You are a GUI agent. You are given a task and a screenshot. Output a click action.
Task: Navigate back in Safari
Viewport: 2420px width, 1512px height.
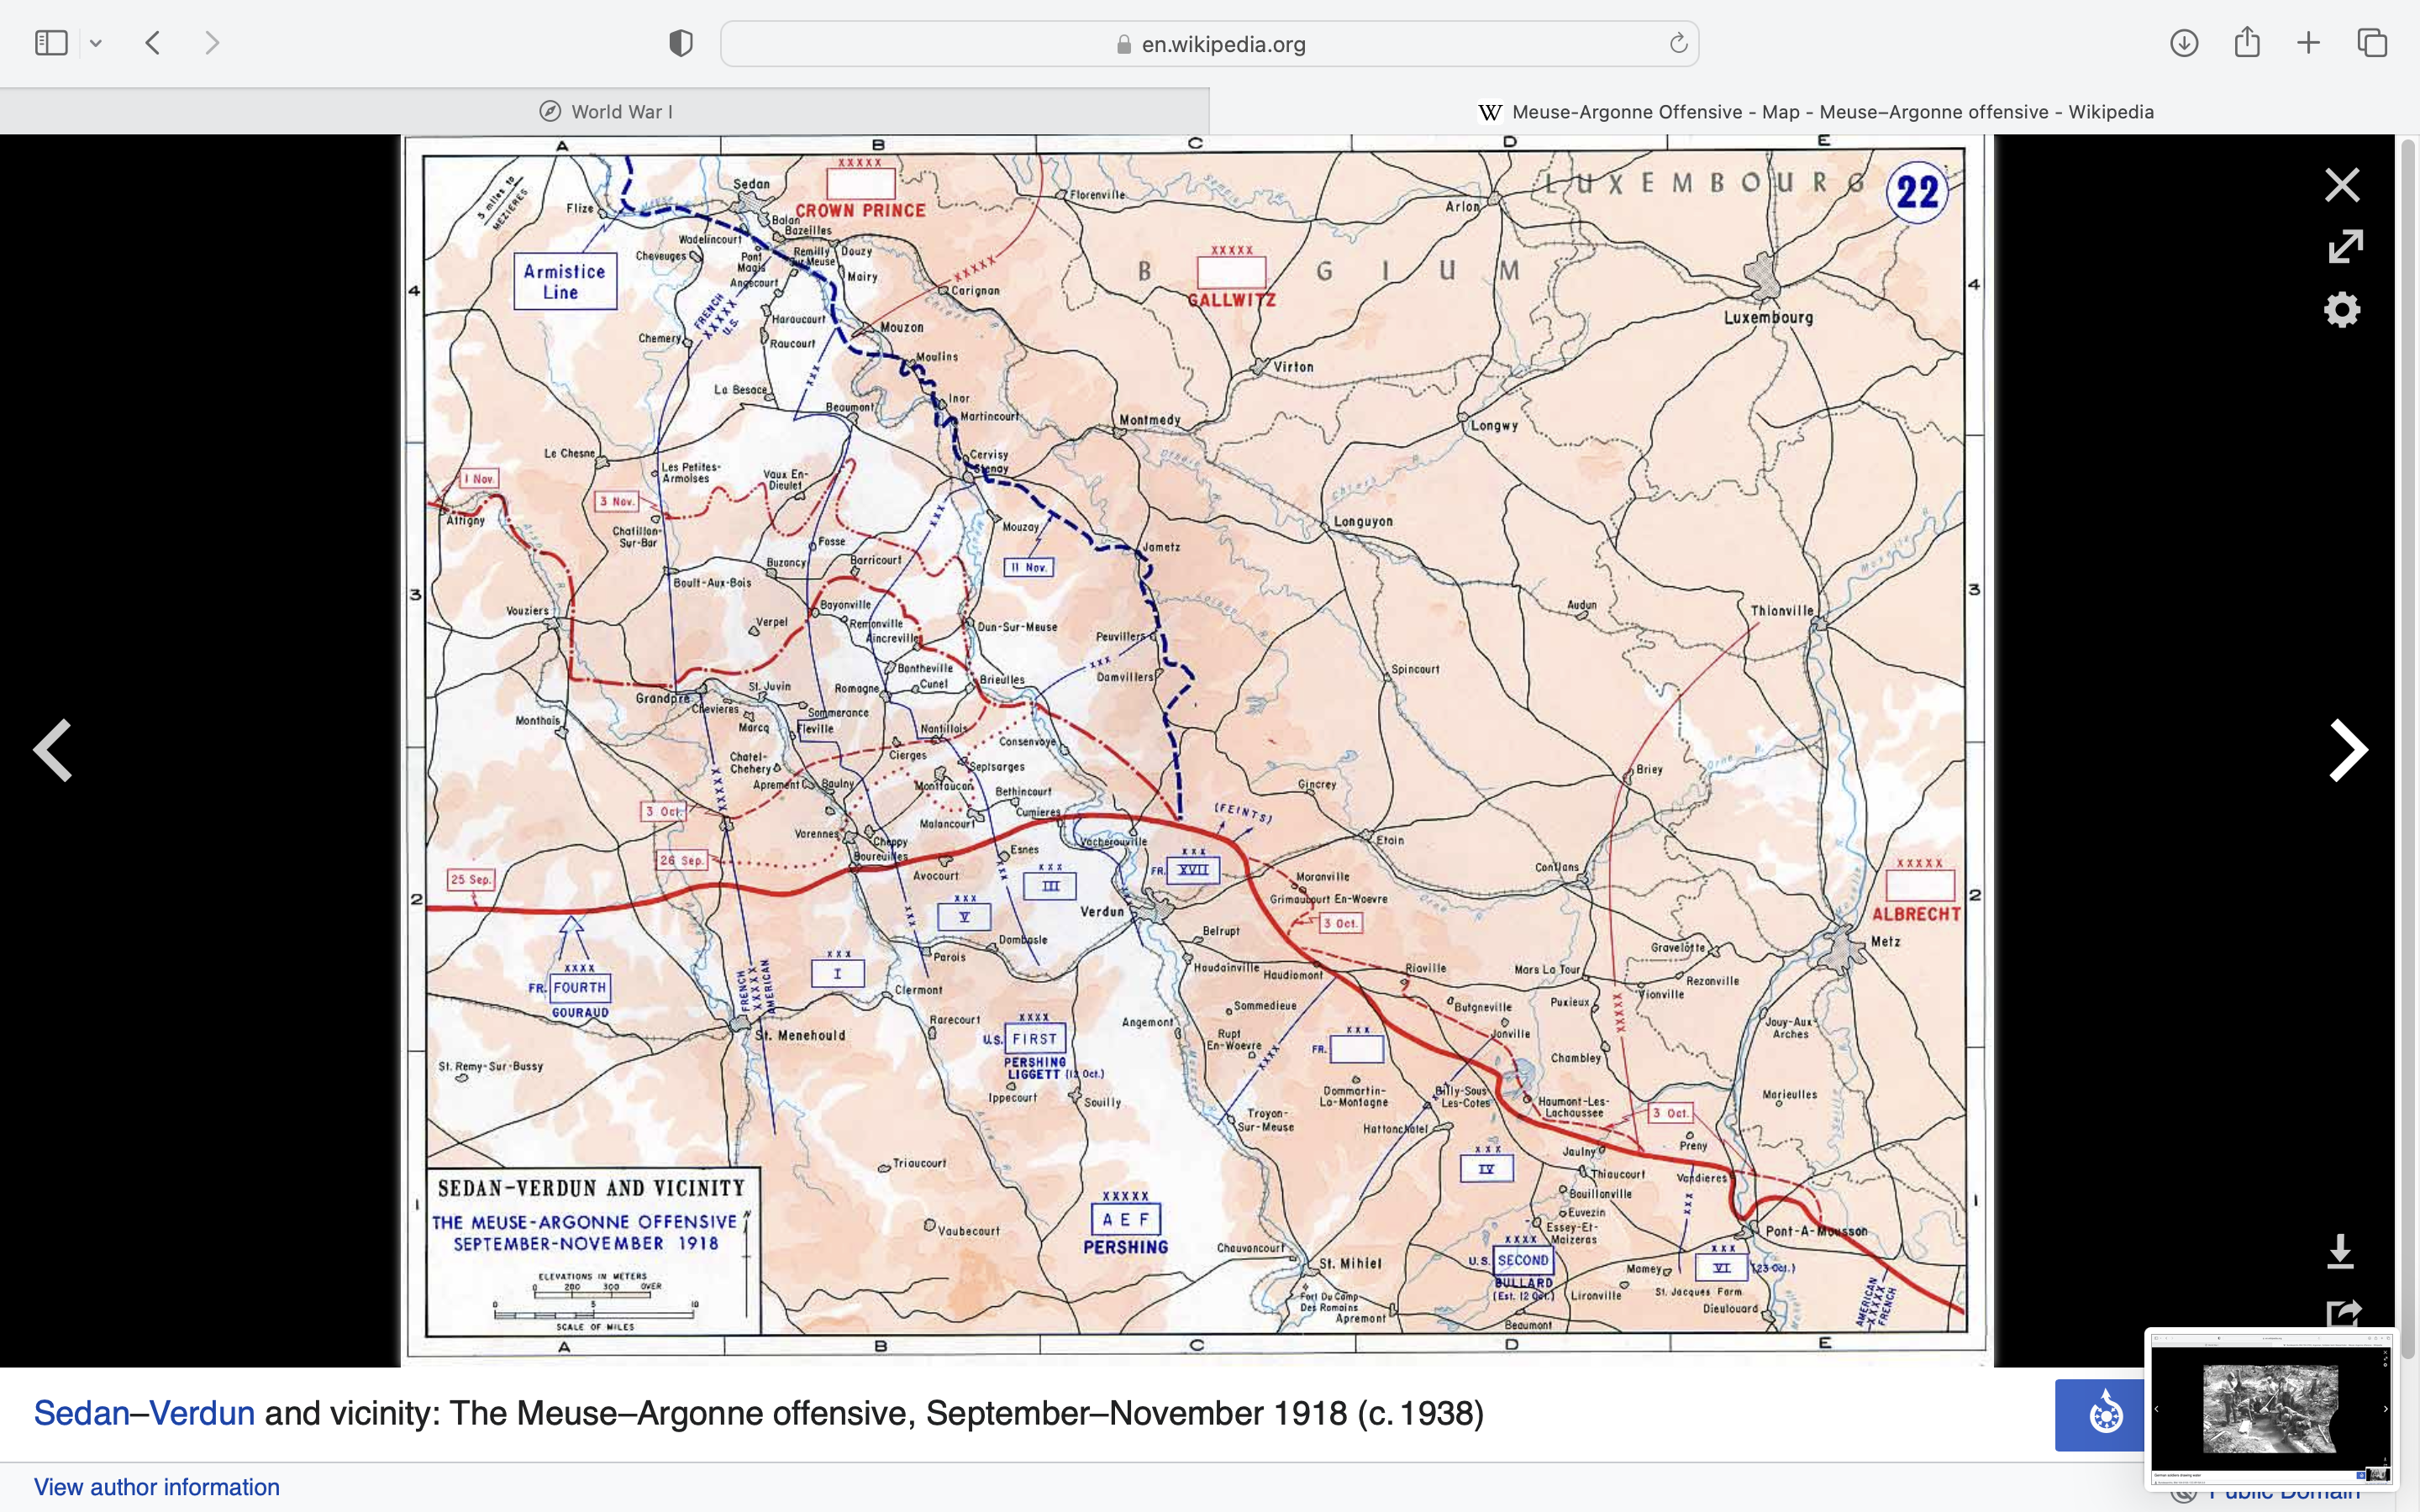pos(153,43)
